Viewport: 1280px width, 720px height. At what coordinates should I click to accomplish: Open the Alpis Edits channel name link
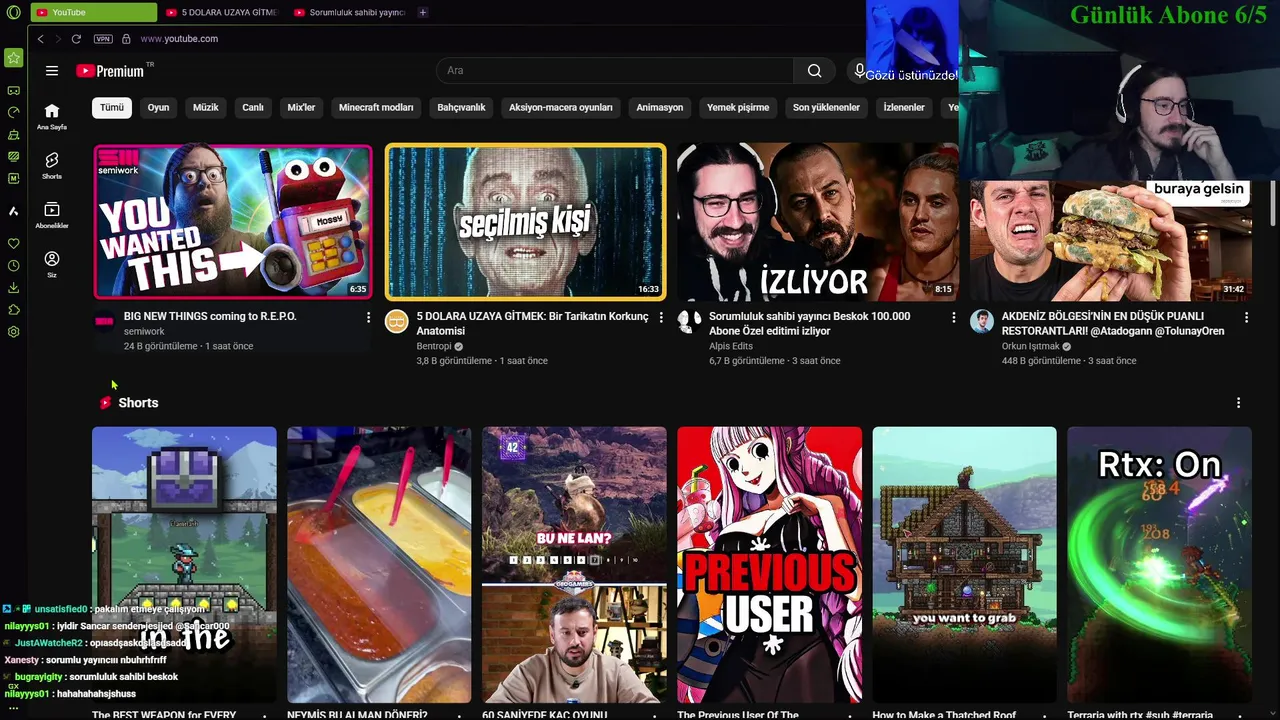click(x=731, y=346)
